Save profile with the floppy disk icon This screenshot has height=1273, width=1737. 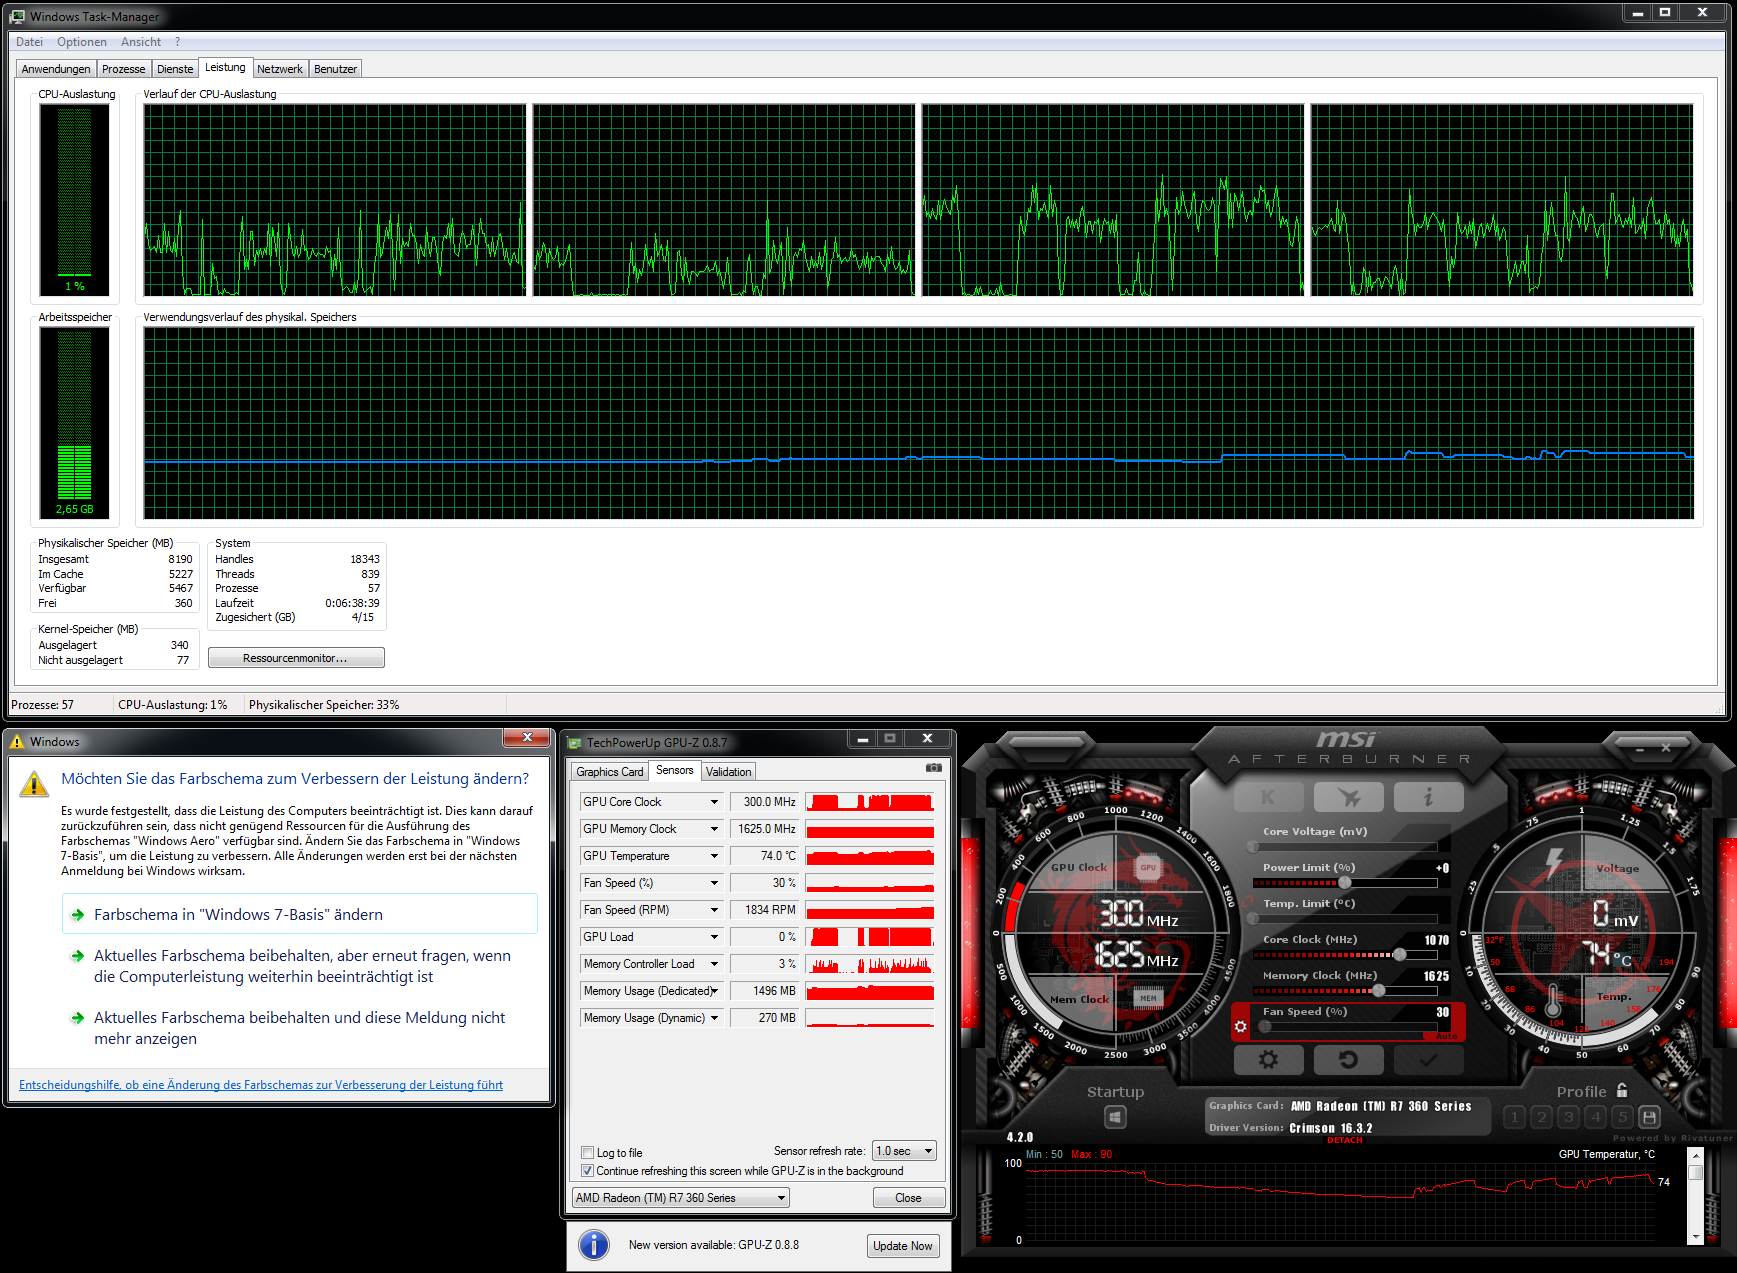tap(1650, 1117)
